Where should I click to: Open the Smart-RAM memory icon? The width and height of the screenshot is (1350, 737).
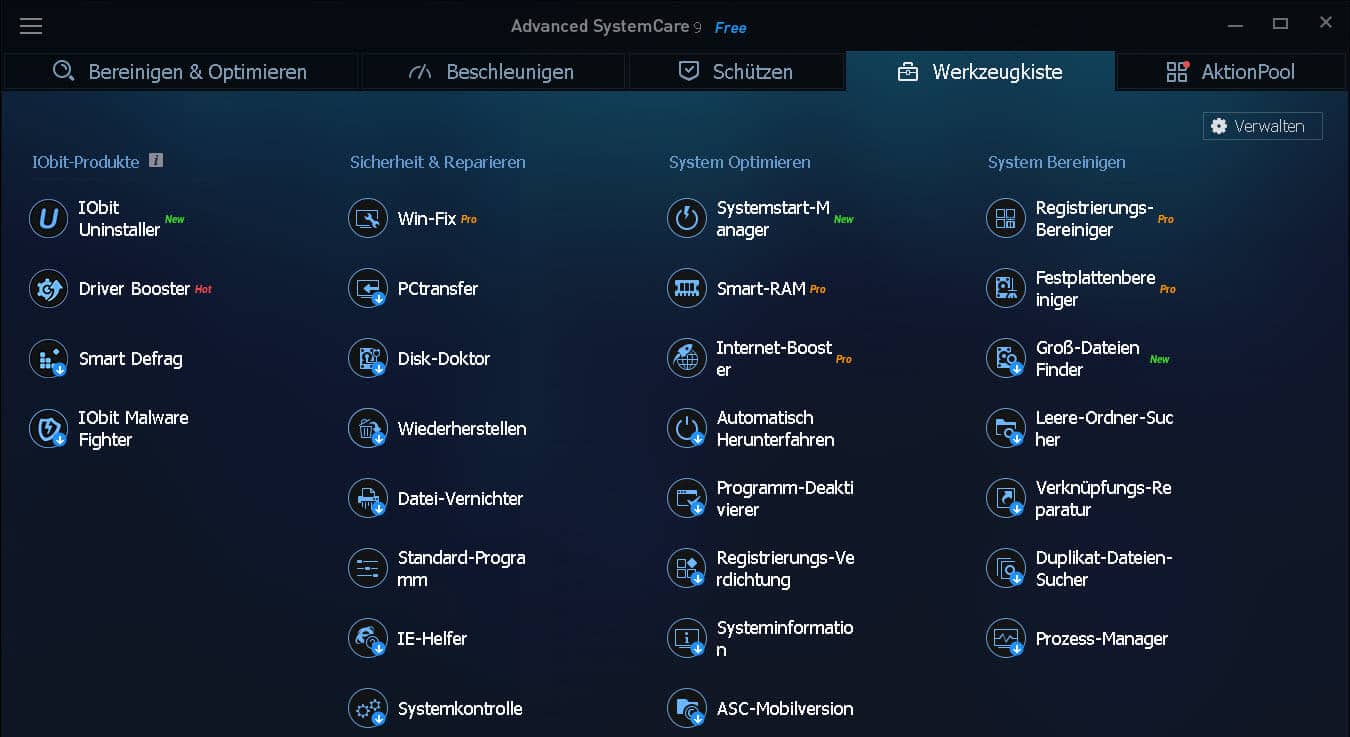pyautogui.click(x=686, y=288)
